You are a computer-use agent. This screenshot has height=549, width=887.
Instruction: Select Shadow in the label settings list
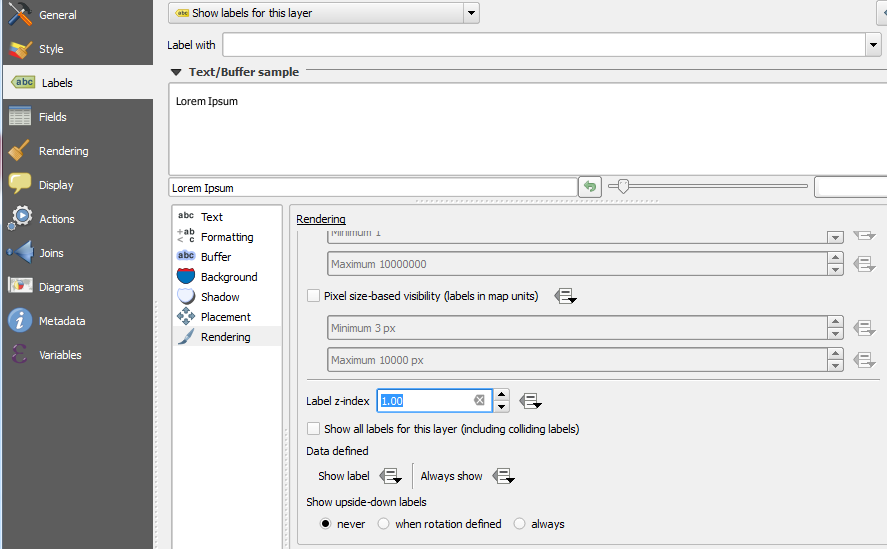click(220, 297)
